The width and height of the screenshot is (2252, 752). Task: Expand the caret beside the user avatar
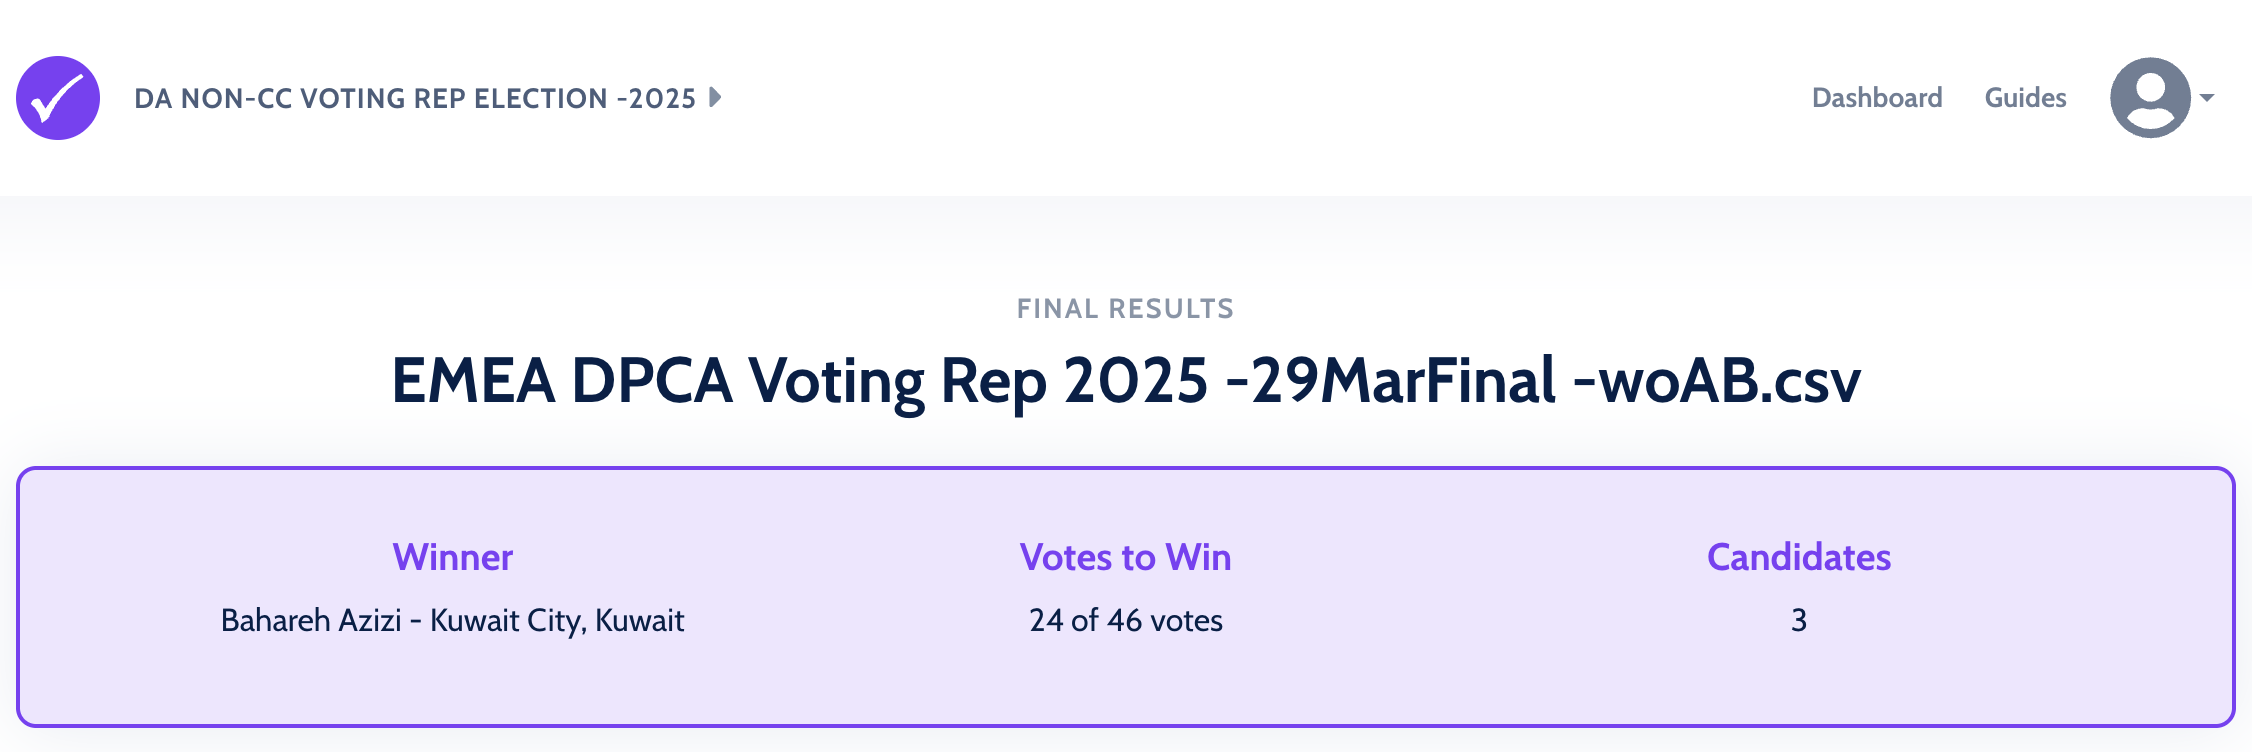click(x=2208, y=98)
